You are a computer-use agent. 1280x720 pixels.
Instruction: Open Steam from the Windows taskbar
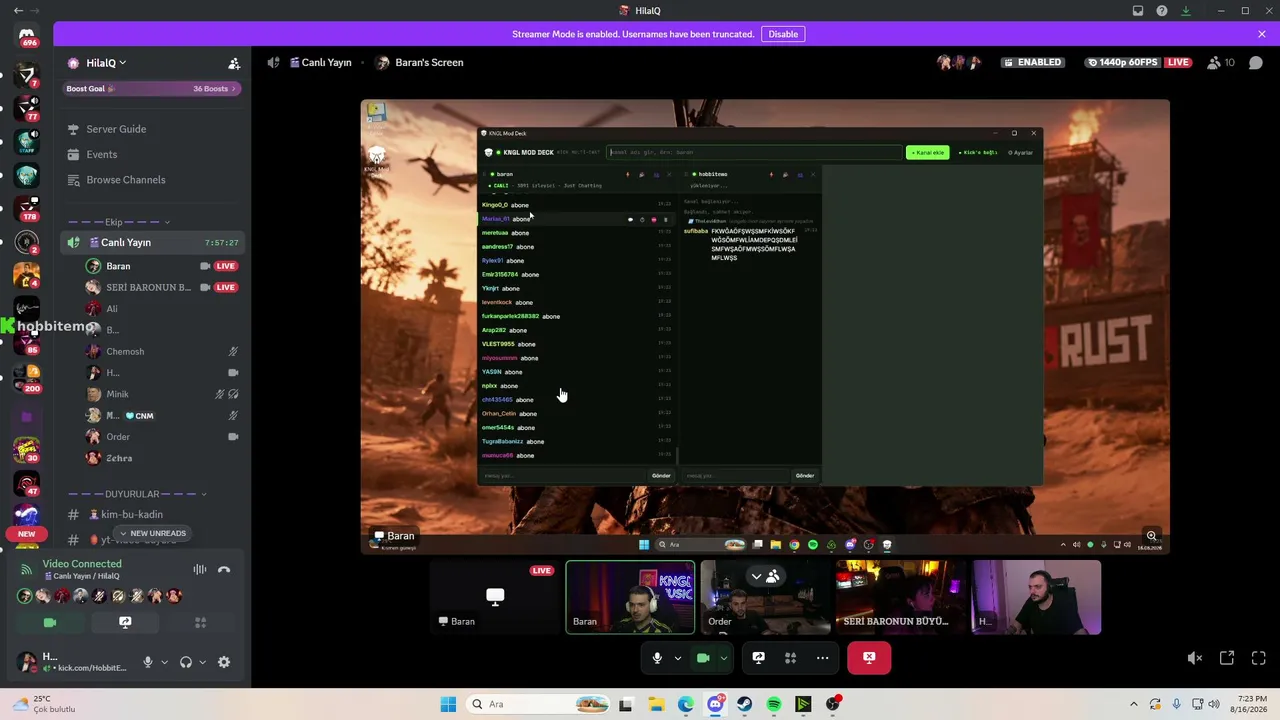745,704
